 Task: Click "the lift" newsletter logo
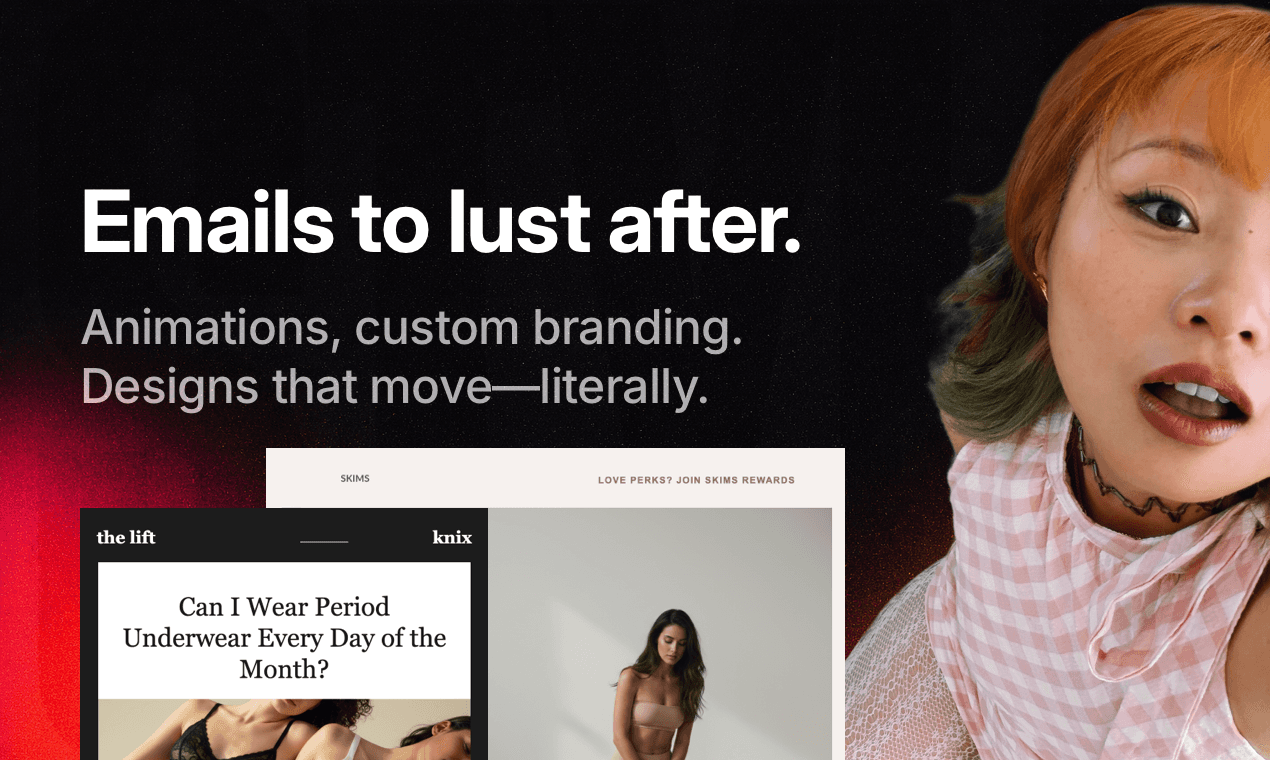[126, 537]
